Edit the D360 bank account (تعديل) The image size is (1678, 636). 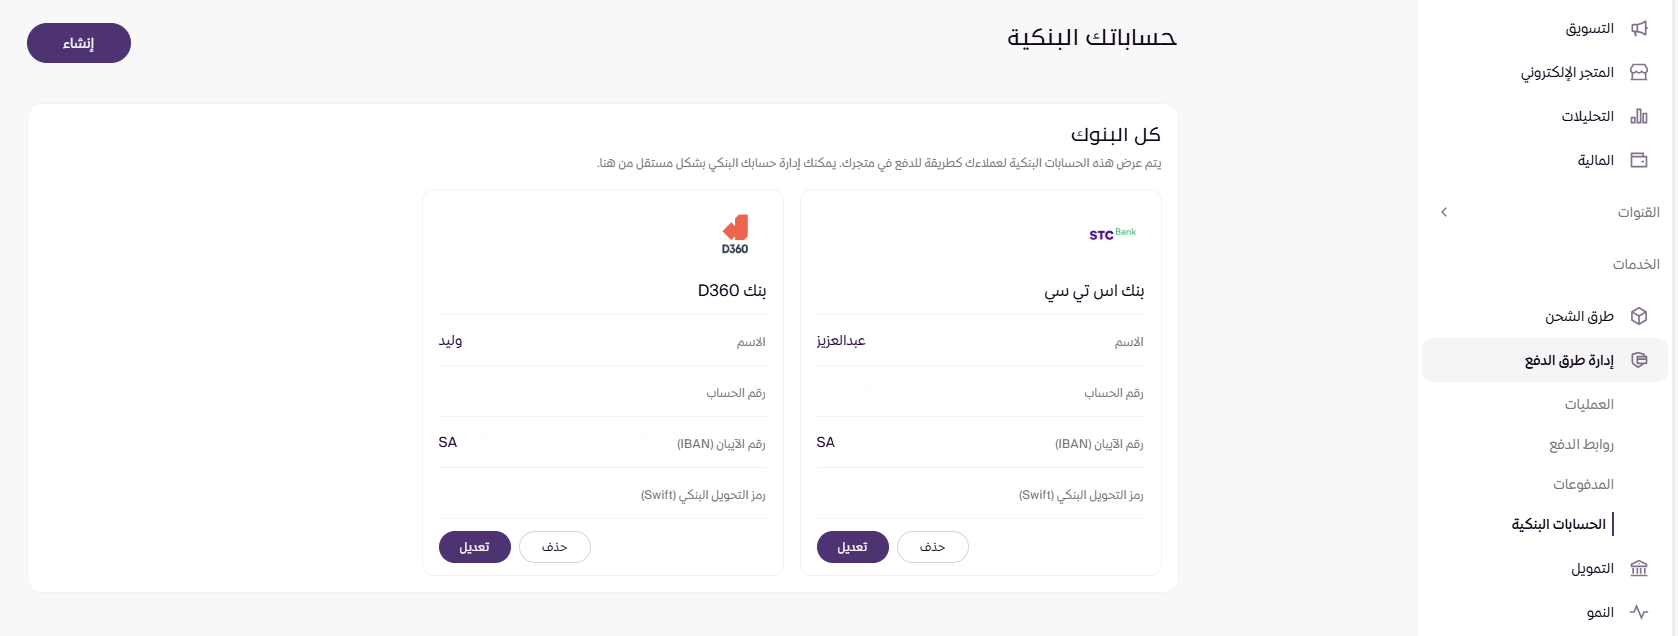[474, 547]
